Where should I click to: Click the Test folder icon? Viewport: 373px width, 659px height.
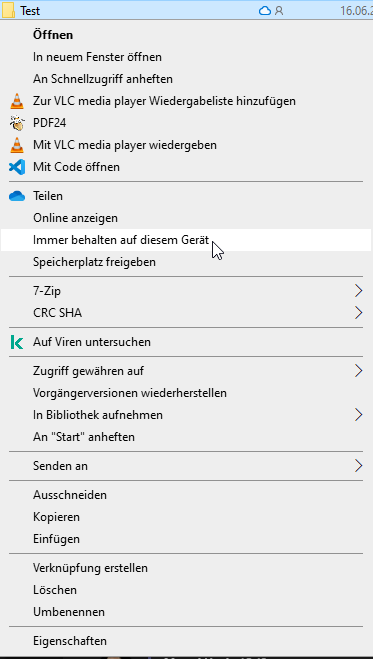[9, 10]
